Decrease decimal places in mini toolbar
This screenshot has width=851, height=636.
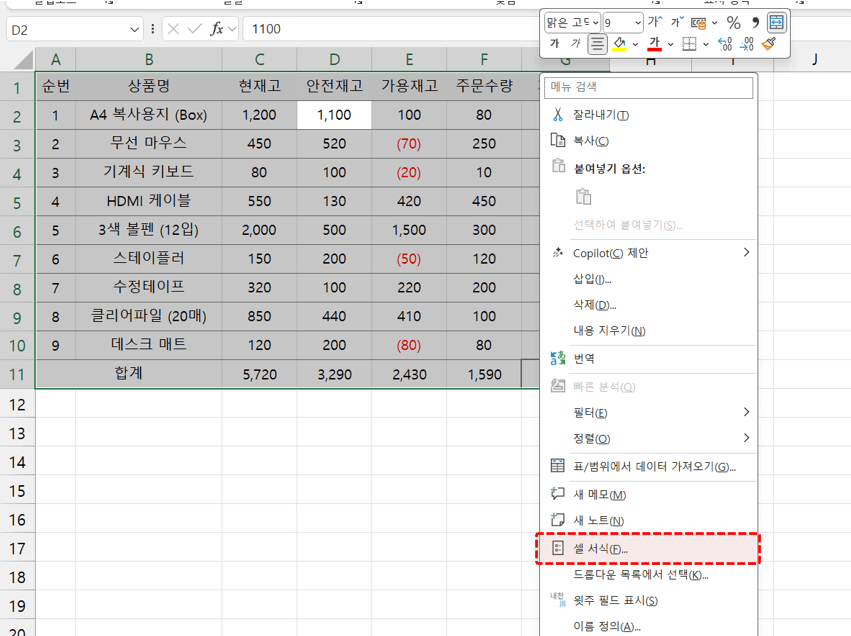point(746,44)
